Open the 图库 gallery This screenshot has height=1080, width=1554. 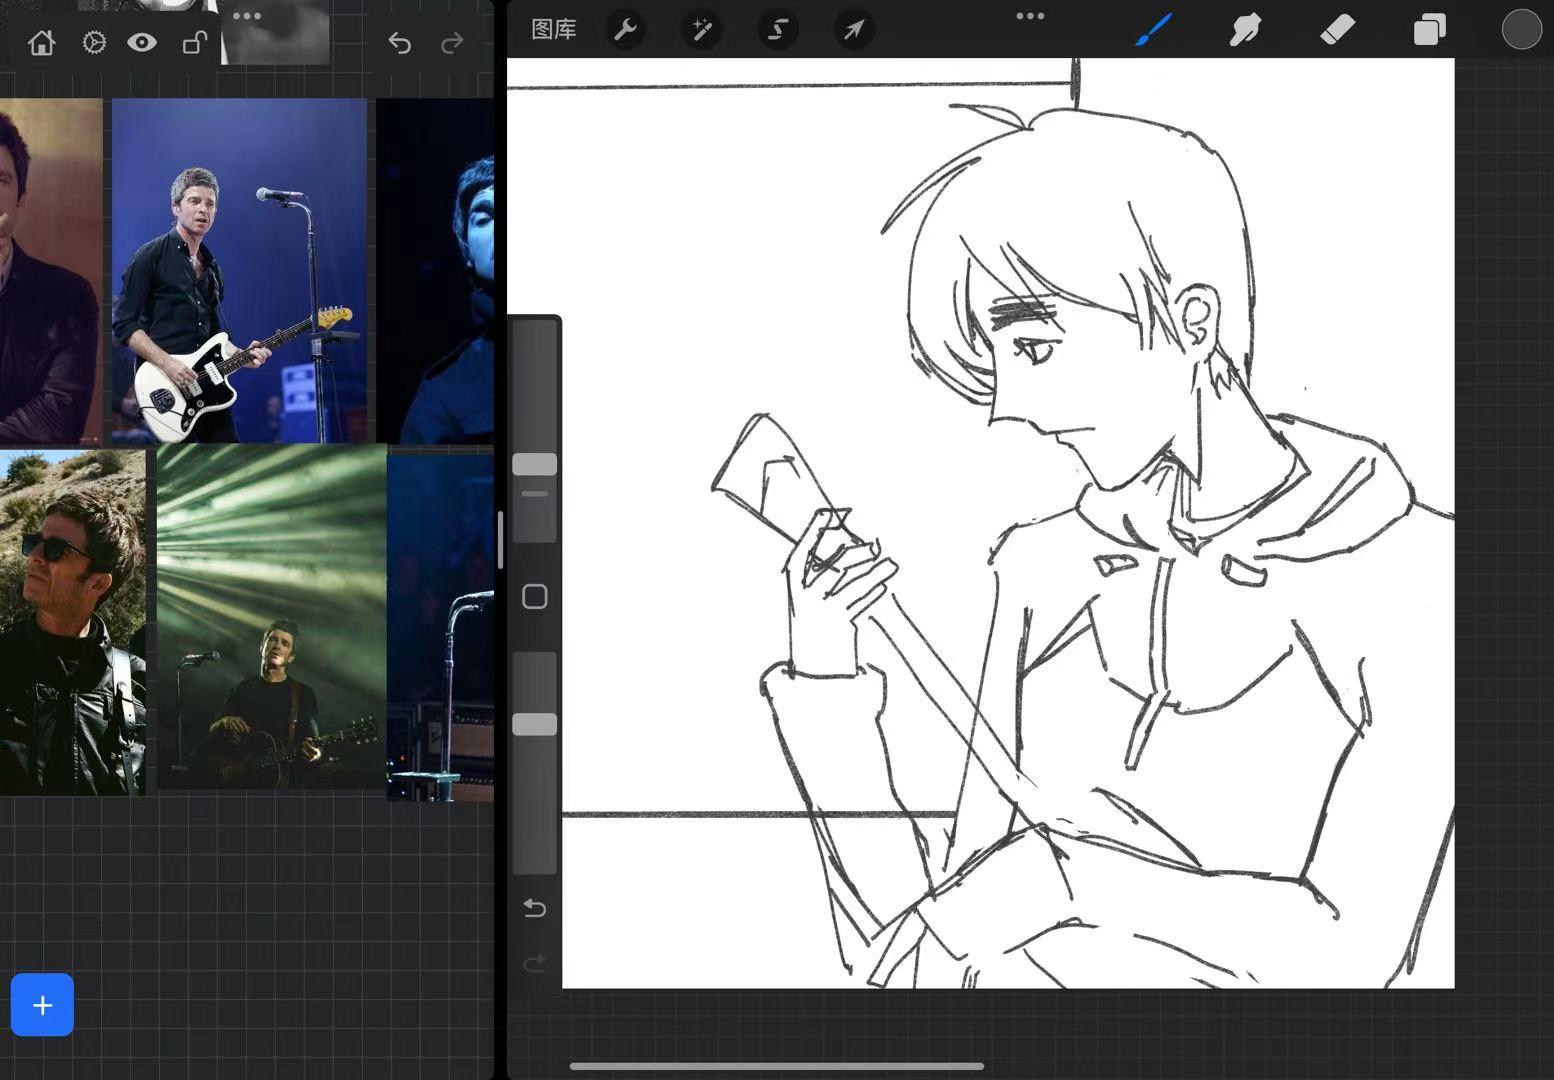click(x=553, y=30)
